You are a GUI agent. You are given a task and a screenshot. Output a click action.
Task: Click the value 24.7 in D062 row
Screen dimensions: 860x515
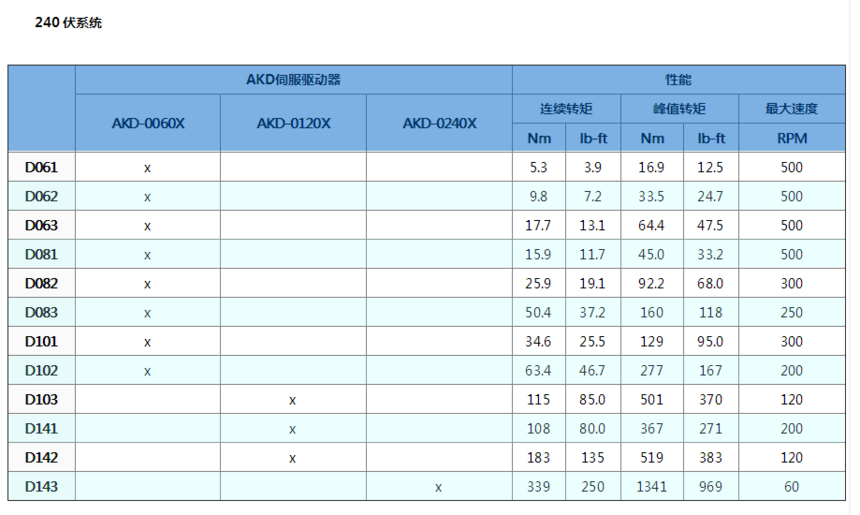pyautogui.click(x=710, y=196)
